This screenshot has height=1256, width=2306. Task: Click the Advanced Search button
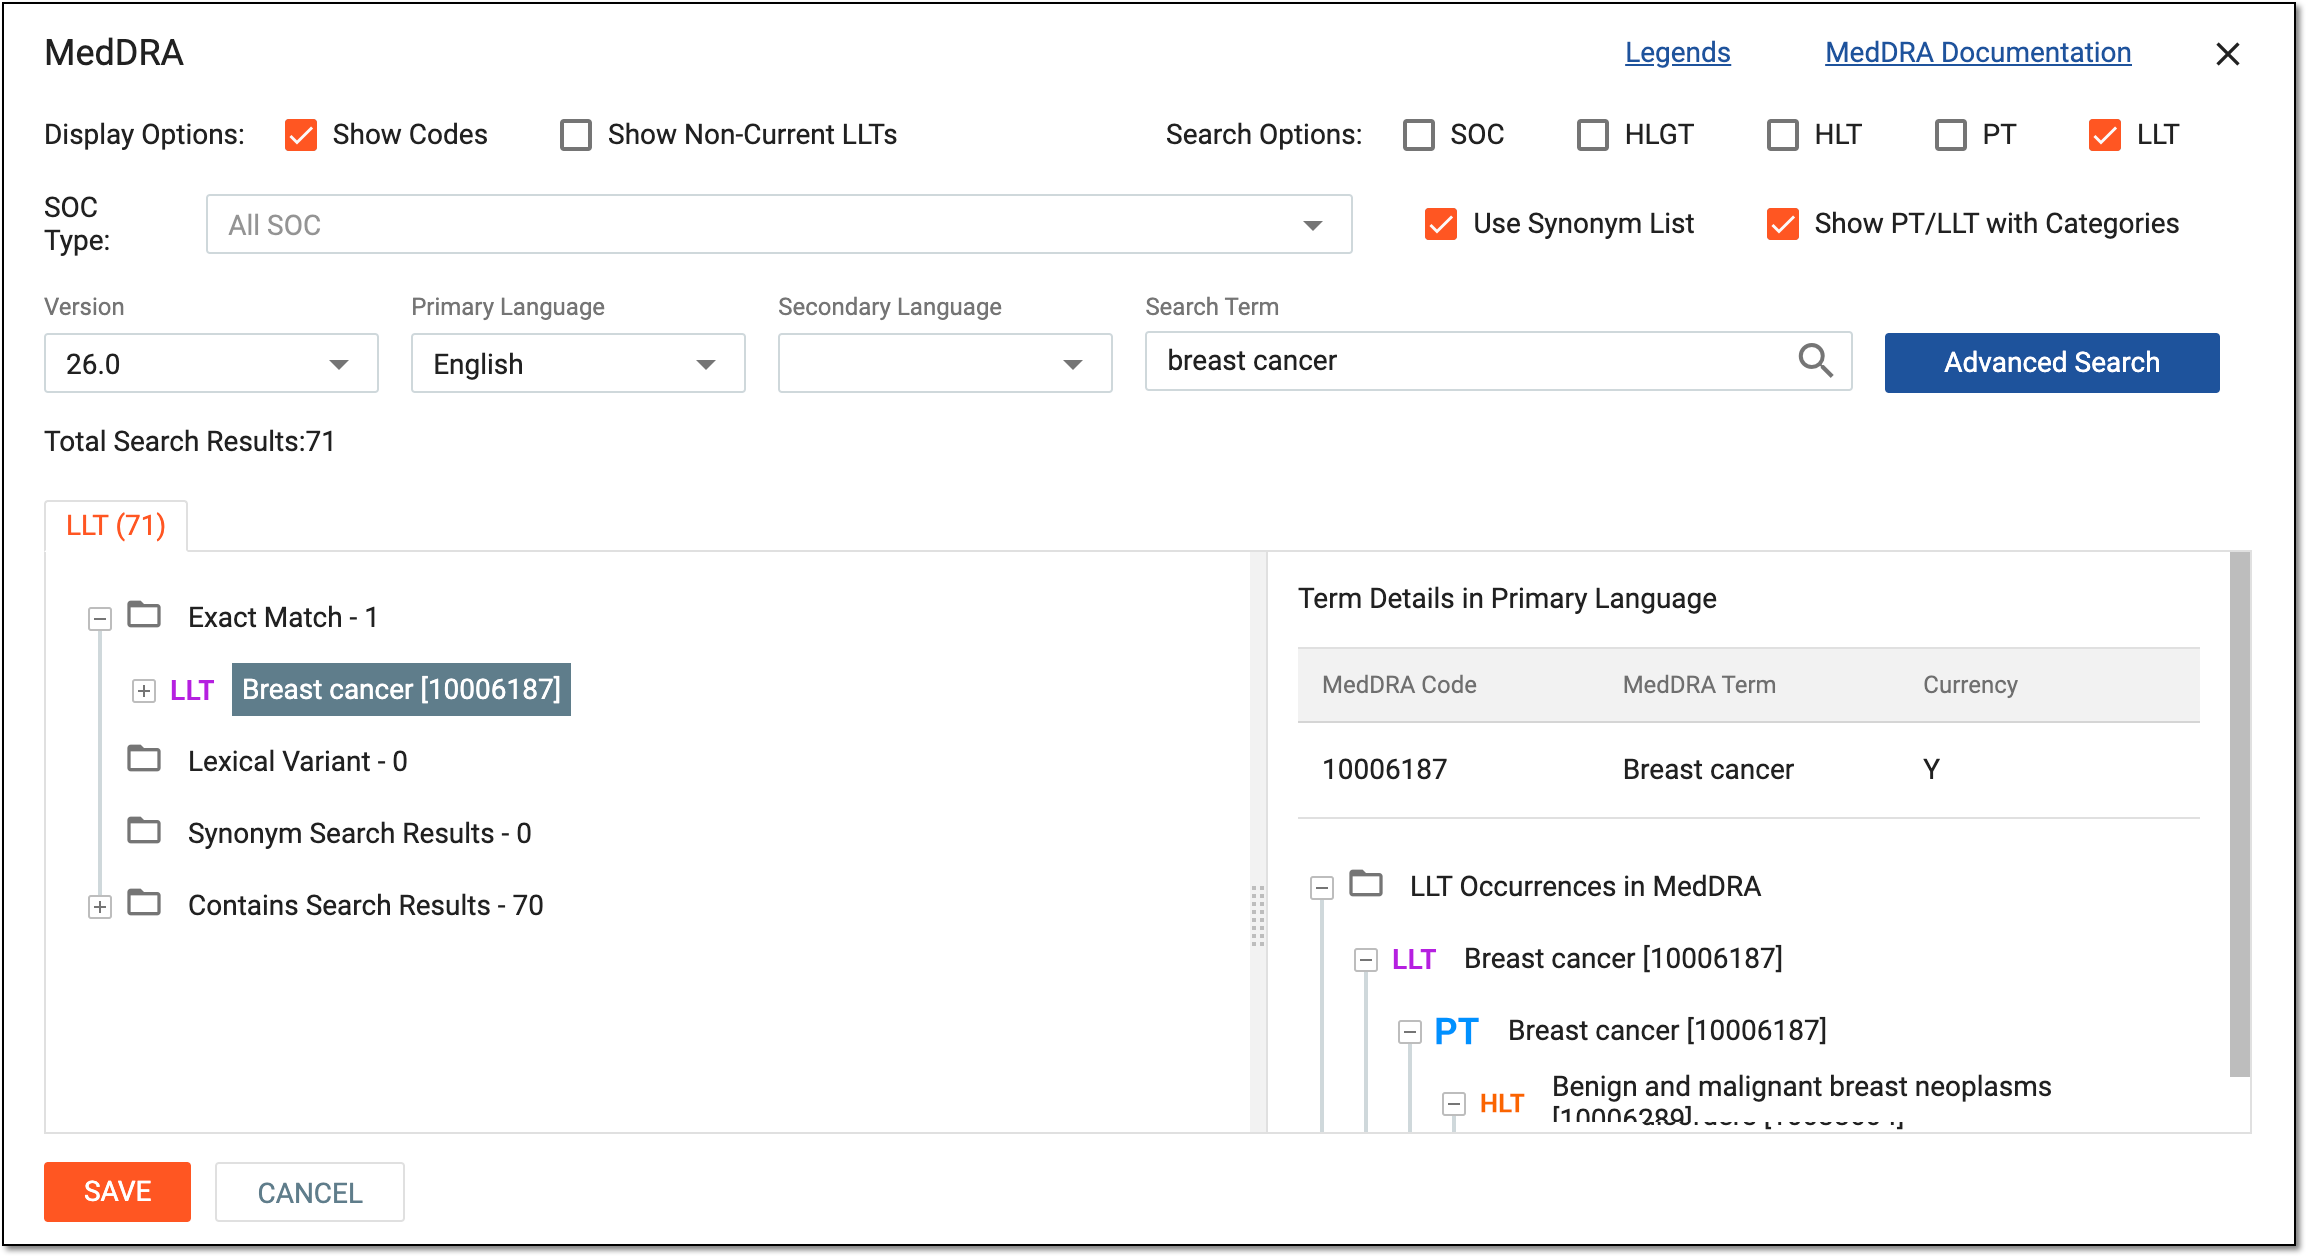(2052, 363)
